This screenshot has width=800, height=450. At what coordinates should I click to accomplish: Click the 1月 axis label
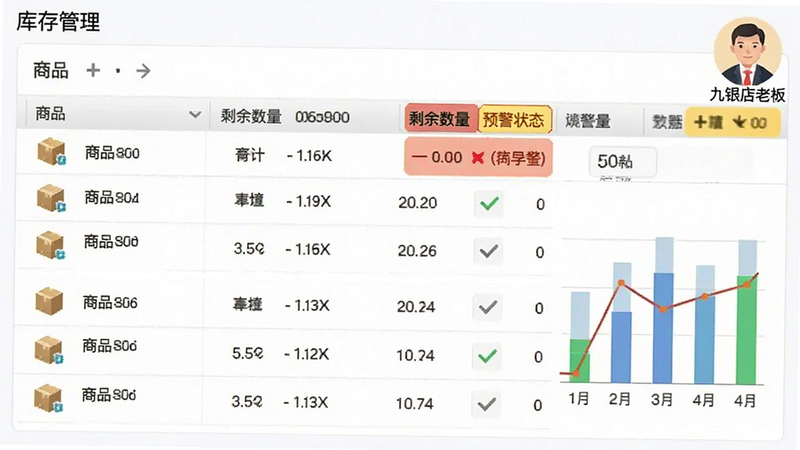tap(579, 399)
